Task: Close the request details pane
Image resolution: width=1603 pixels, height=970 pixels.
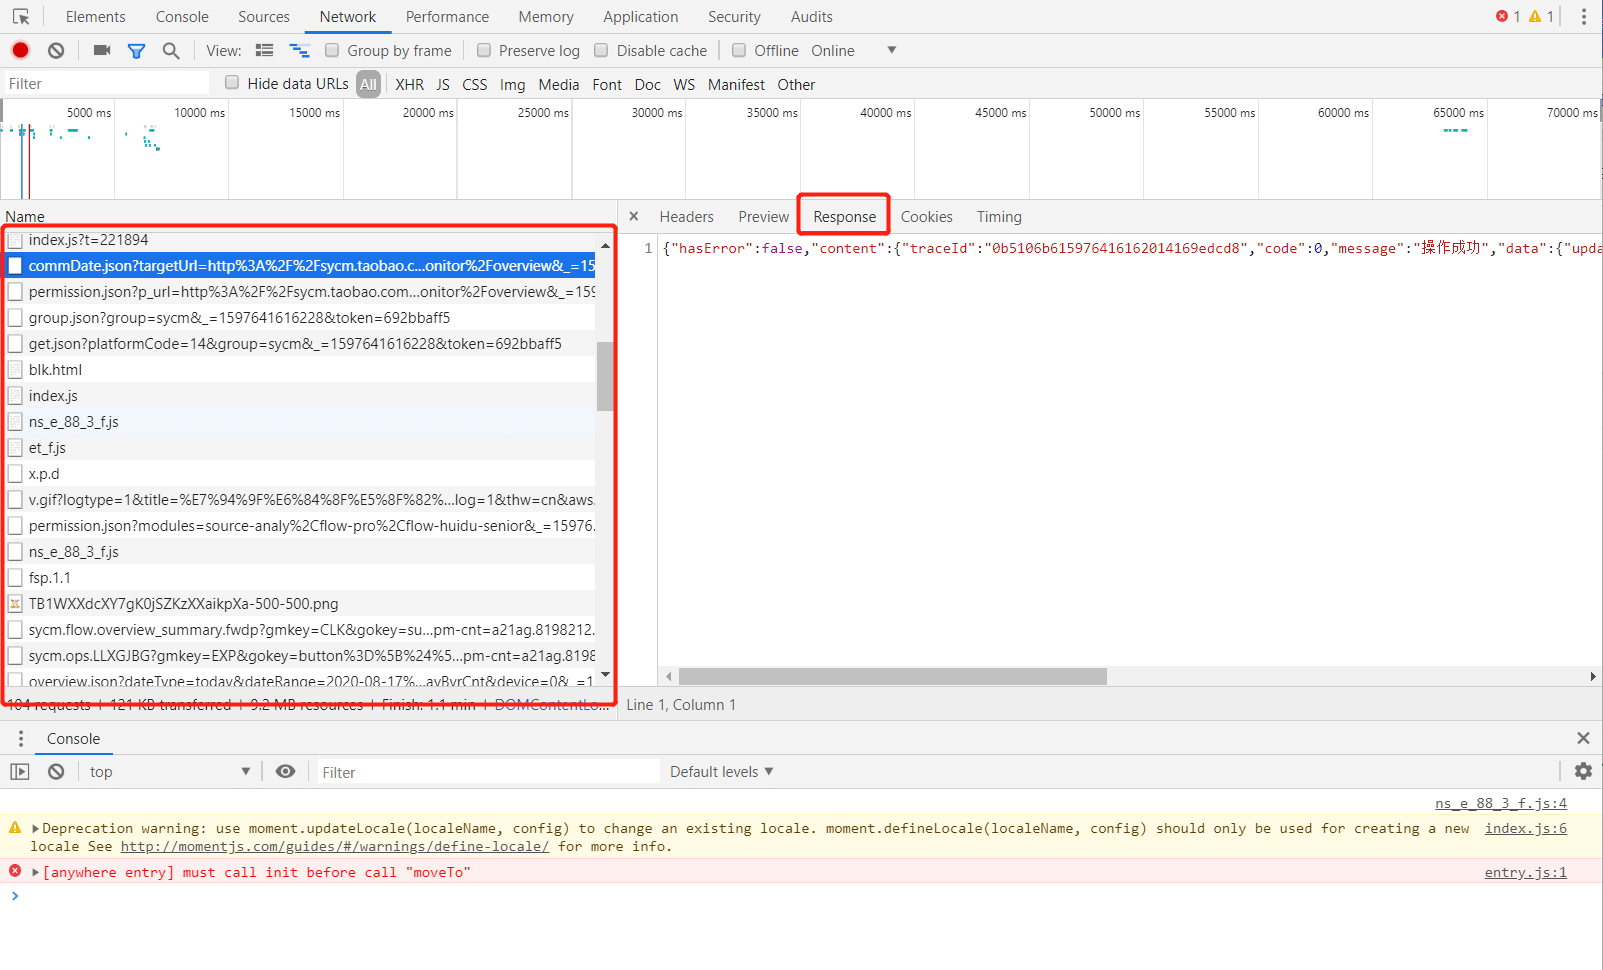Action: [x=634, y=216]
